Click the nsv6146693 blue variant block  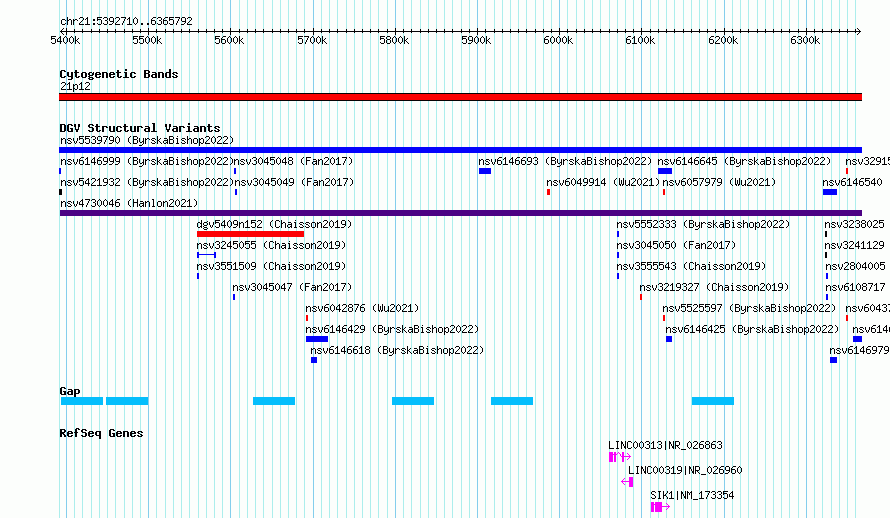click(x=485, y=171)
